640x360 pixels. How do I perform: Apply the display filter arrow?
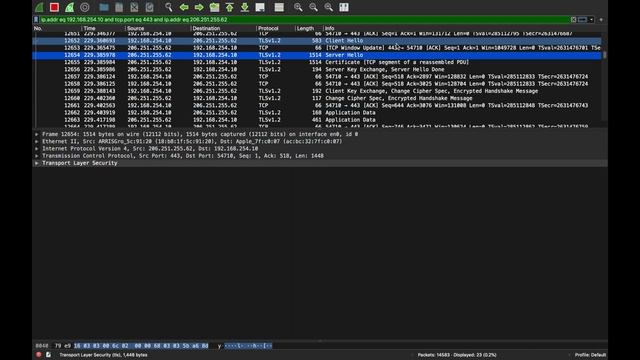pyautogui.click(x=582, y=20)
